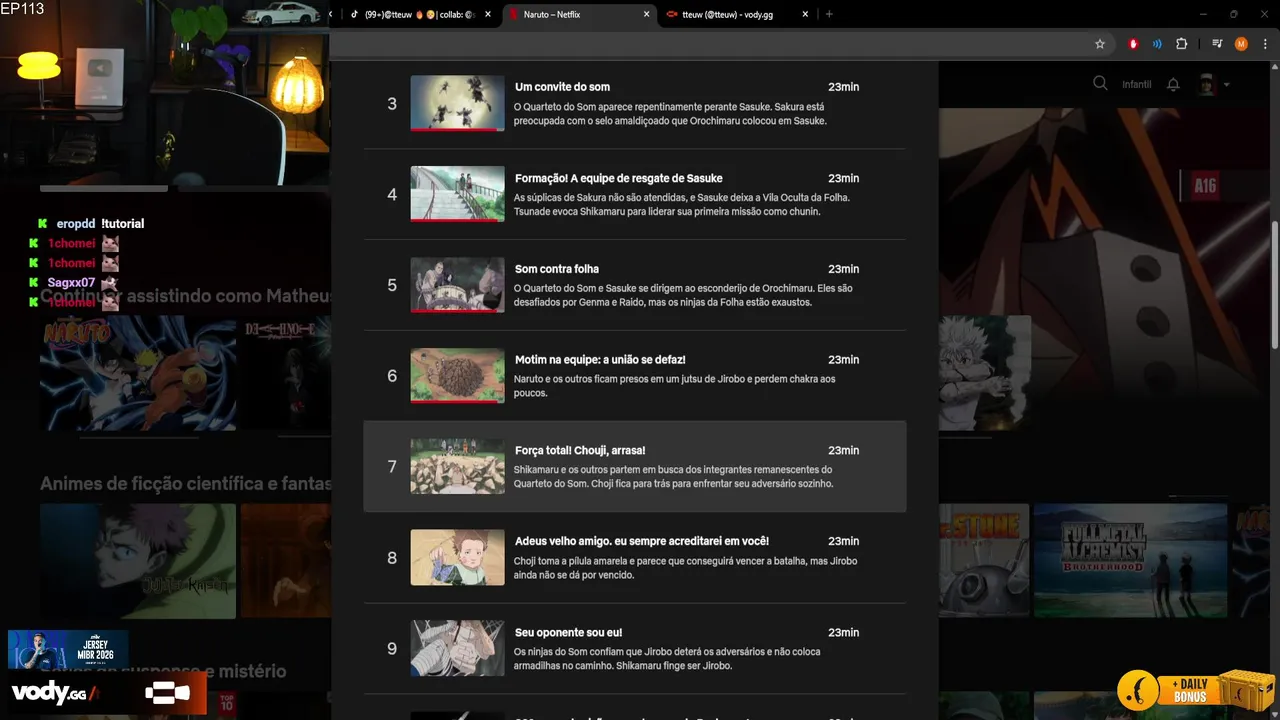Click episode number 5

[x=392, y=285]
